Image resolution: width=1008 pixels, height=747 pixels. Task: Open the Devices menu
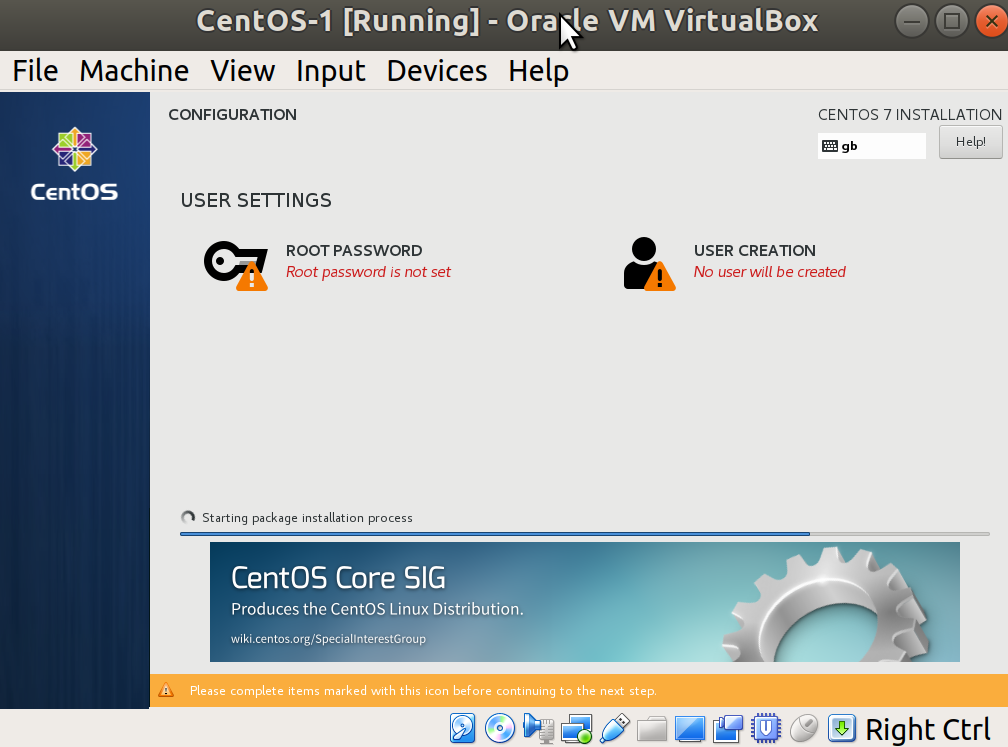pyautogui.click(x=436, y=71)
